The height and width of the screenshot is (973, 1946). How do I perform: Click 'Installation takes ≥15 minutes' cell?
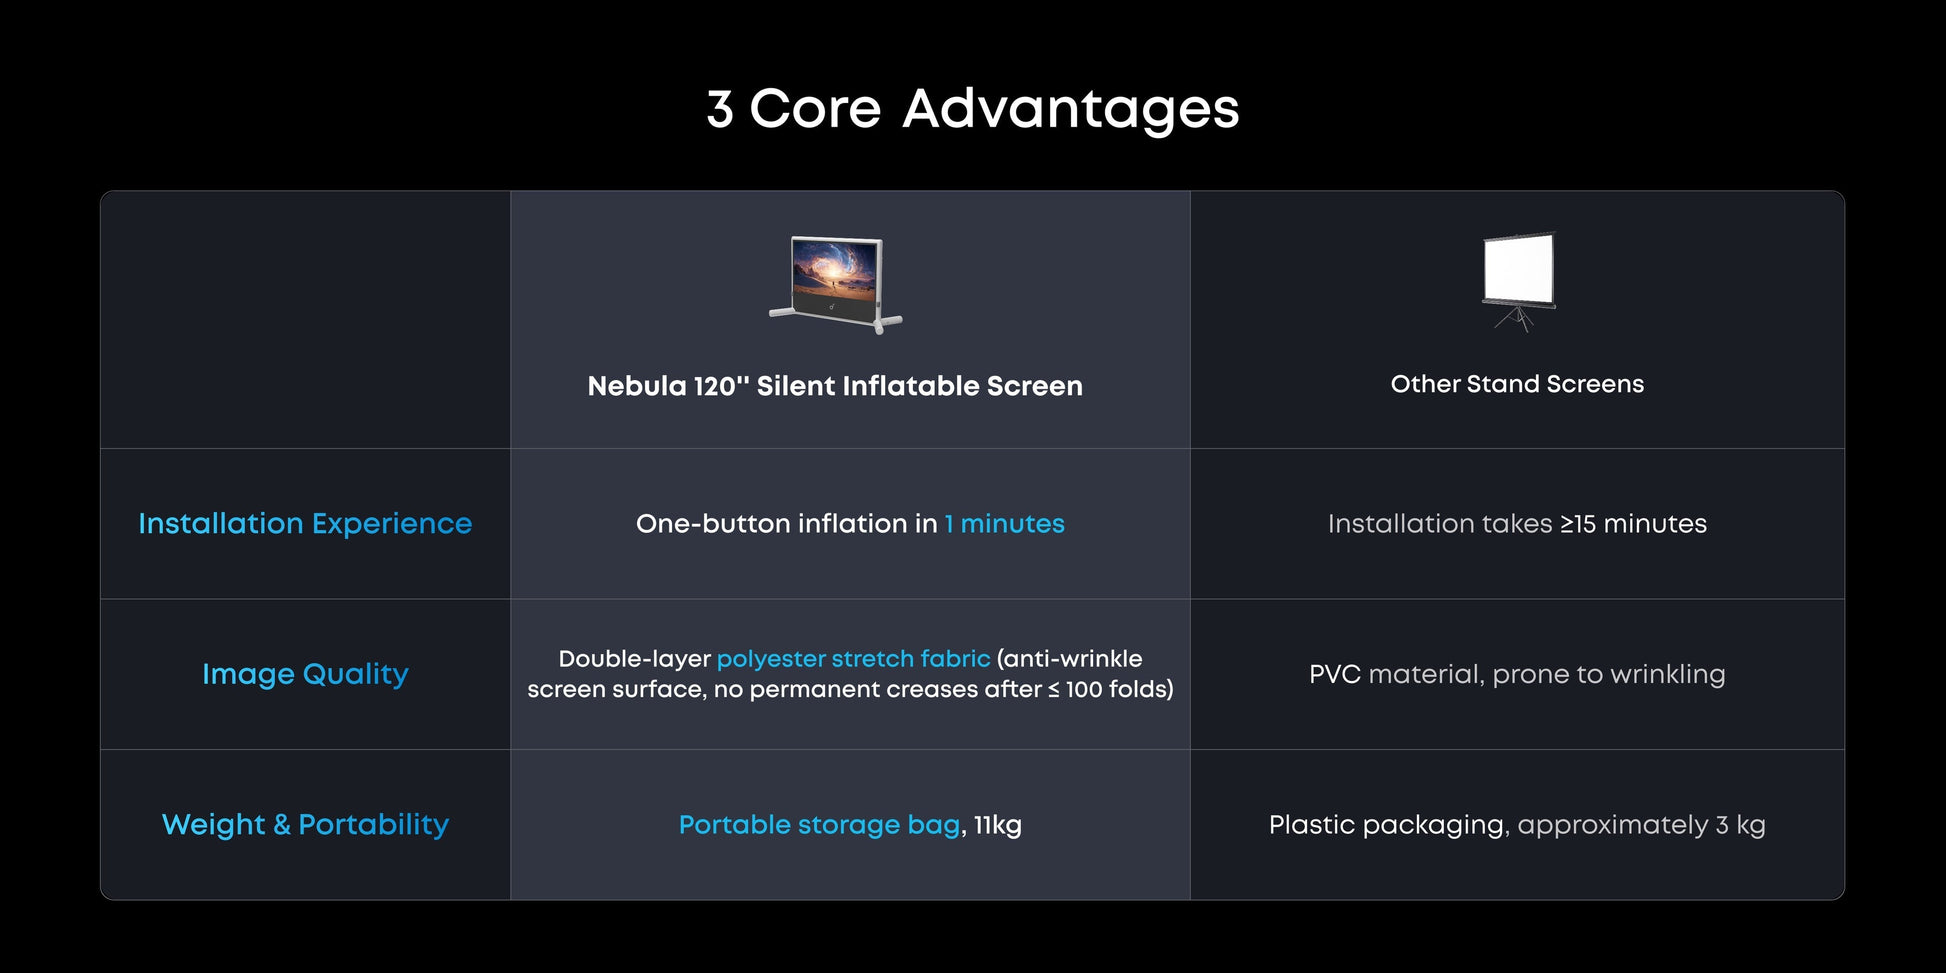tap(1517, 524)
